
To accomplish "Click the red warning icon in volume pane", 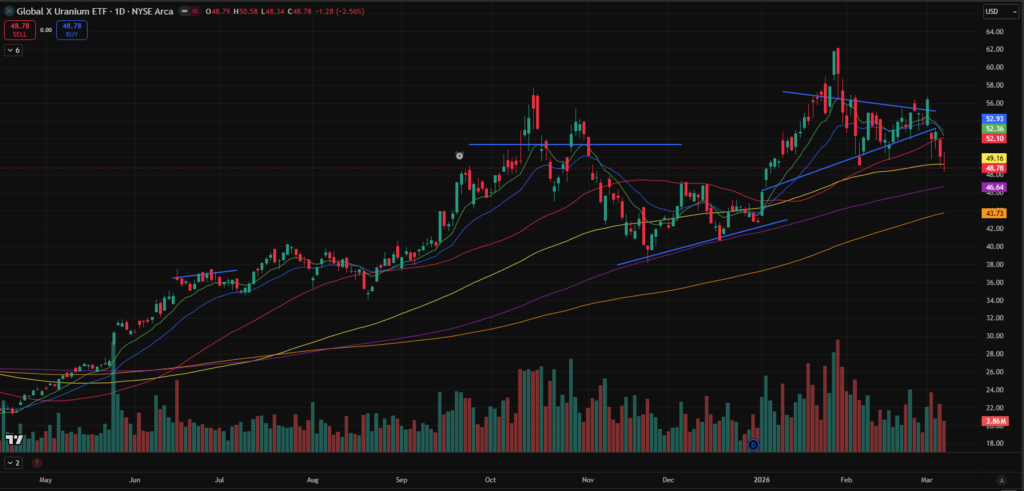I will (37, 463).
